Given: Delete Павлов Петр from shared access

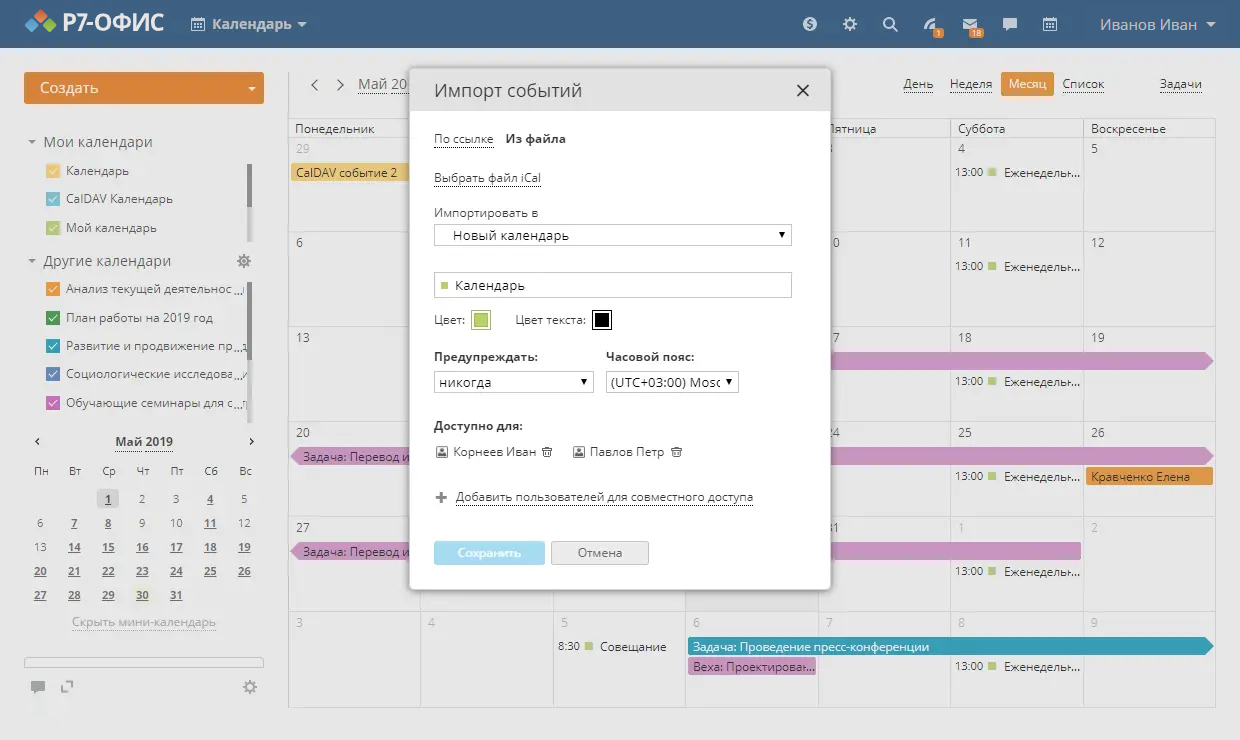Looking at the screenshot, I should pyautogui.click(x=676, y=452).
